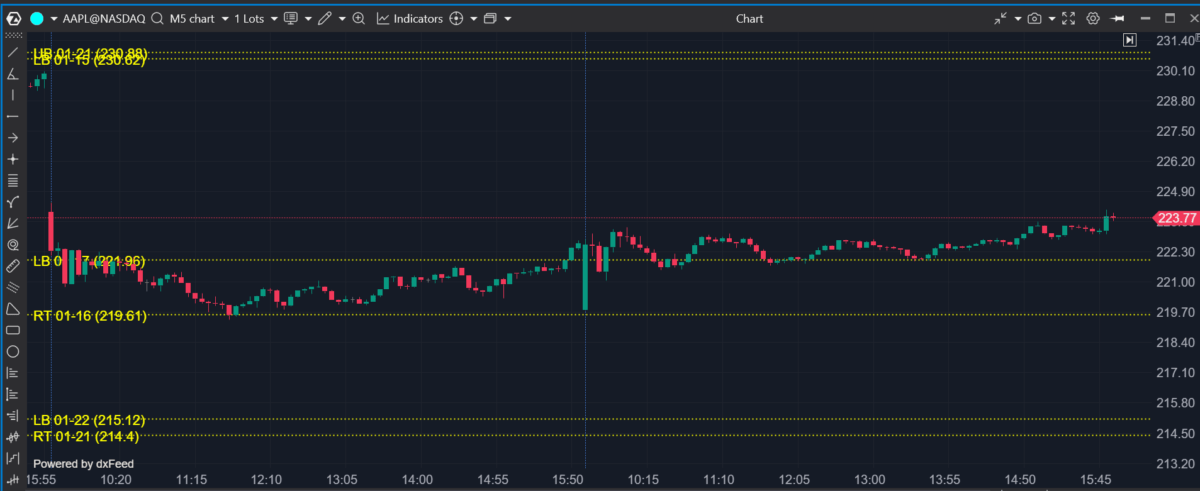The height and width of the screenshot is (491, 1200).
Task: Open the Indicators menu
Action: coord(409,18)
